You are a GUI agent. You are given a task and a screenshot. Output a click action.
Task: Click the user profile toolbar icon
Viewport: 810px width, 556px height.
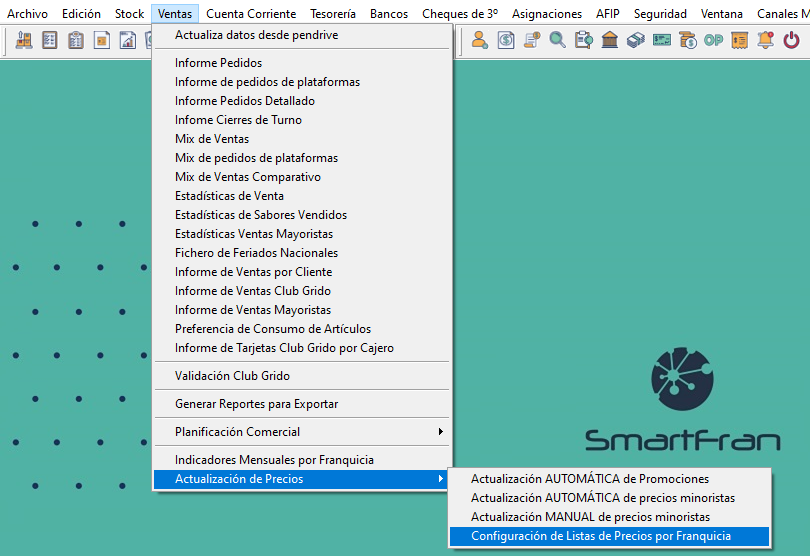(x=479, y=40)
